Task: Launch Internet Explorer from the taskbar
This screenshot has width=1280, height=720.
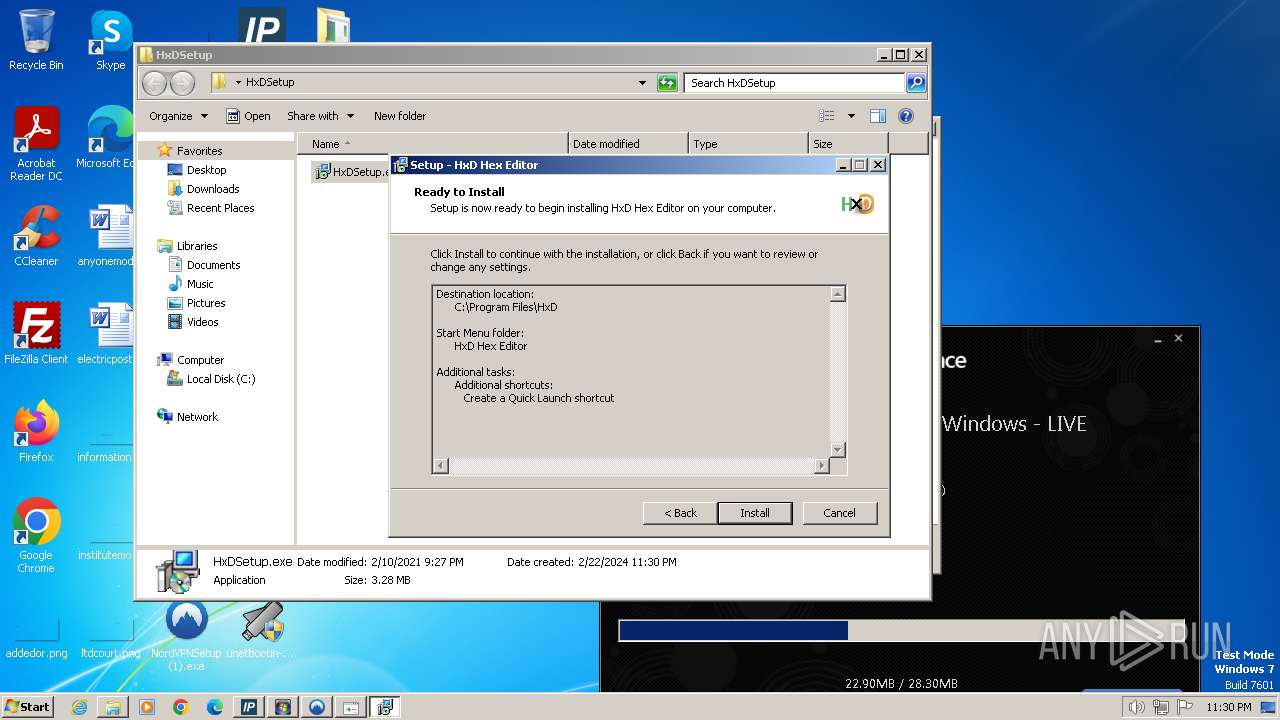Action: click(x=79, y=707)
